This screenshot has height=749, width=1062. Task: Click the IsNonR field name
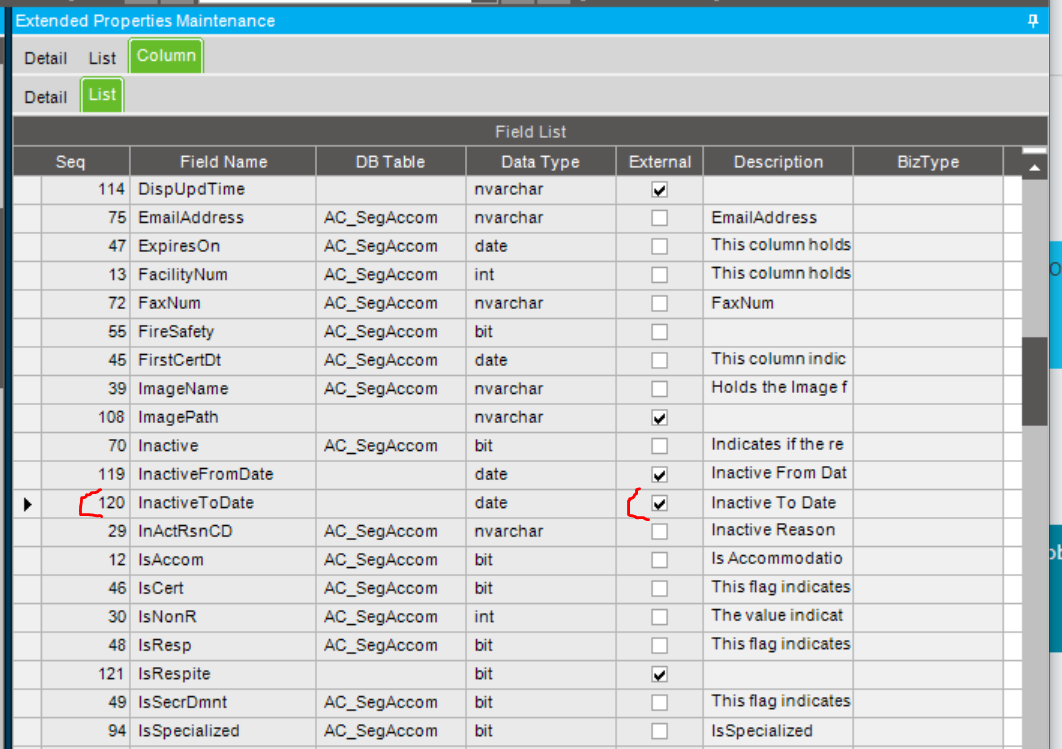223,617
